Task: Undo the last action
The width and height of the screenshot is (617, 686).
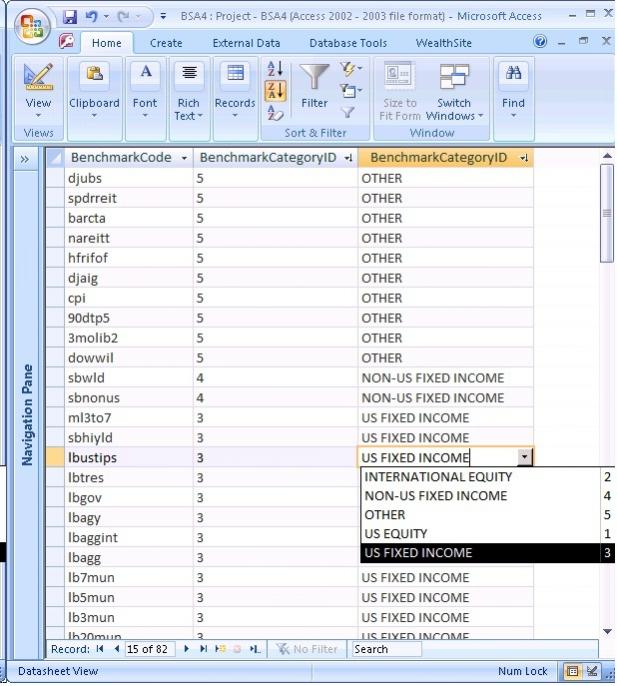Action: pyautogui.click(x=91, y=17)
